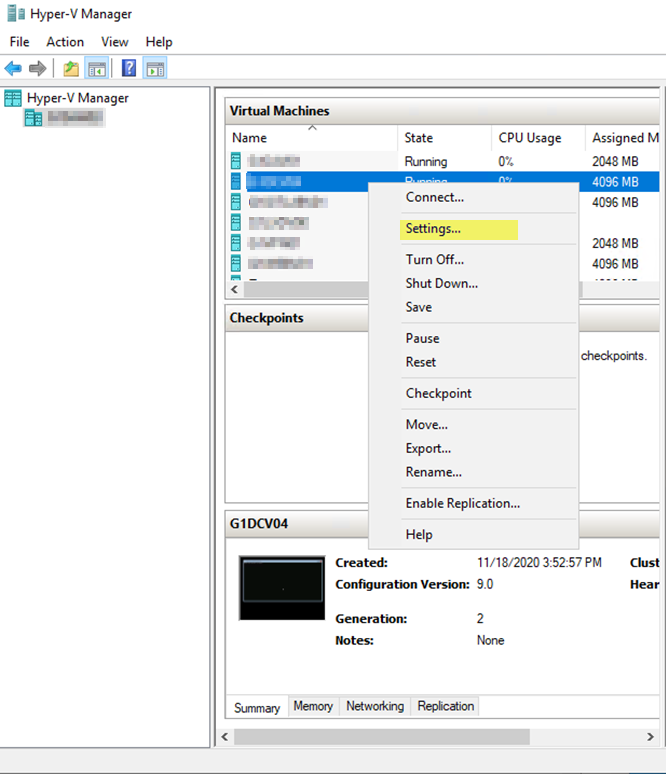
Task: Select the blurred server node under Hyper-V Manager
Action: click(75, 118)
